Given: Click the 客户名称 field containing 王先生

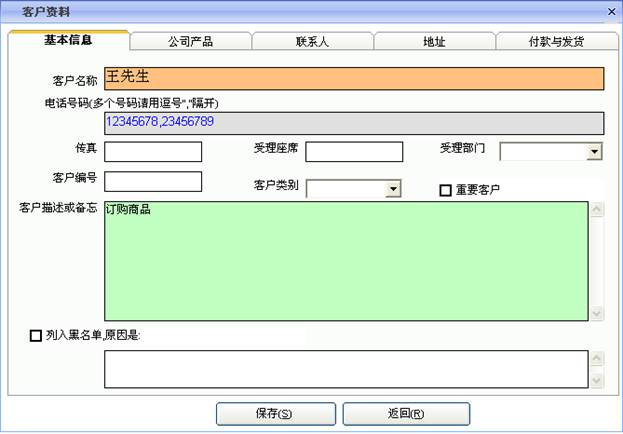Looking at the screenshot, I should pyautogui.click(x=354, y=79).
